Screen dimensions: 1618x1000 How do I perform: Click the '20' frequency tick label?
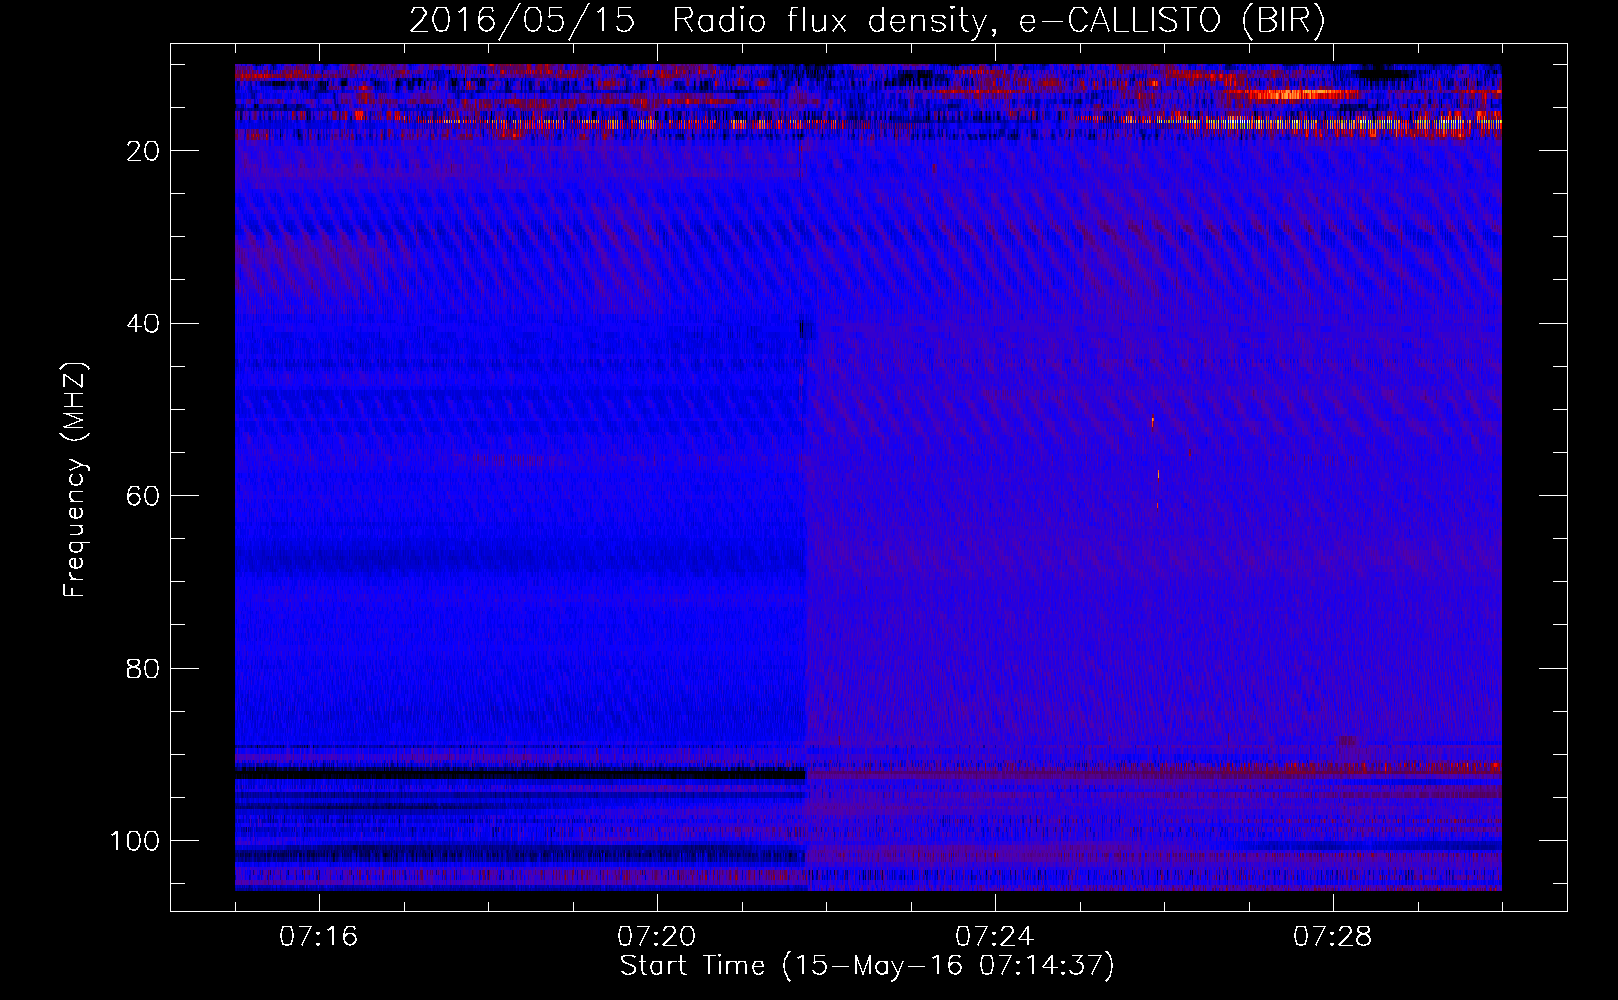pos(143,151)
